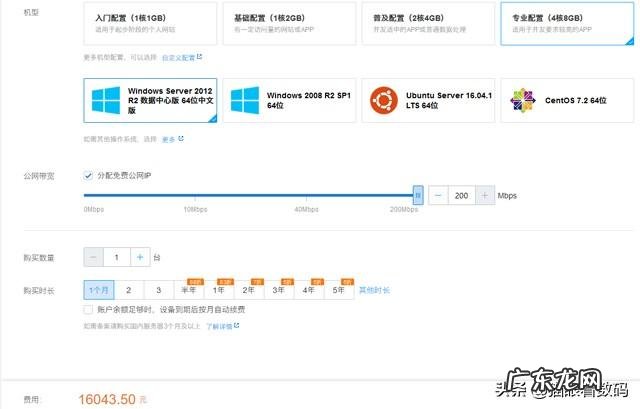Increase purchase quantity with plus button
The image size is (640, 409).
(140, 257)
